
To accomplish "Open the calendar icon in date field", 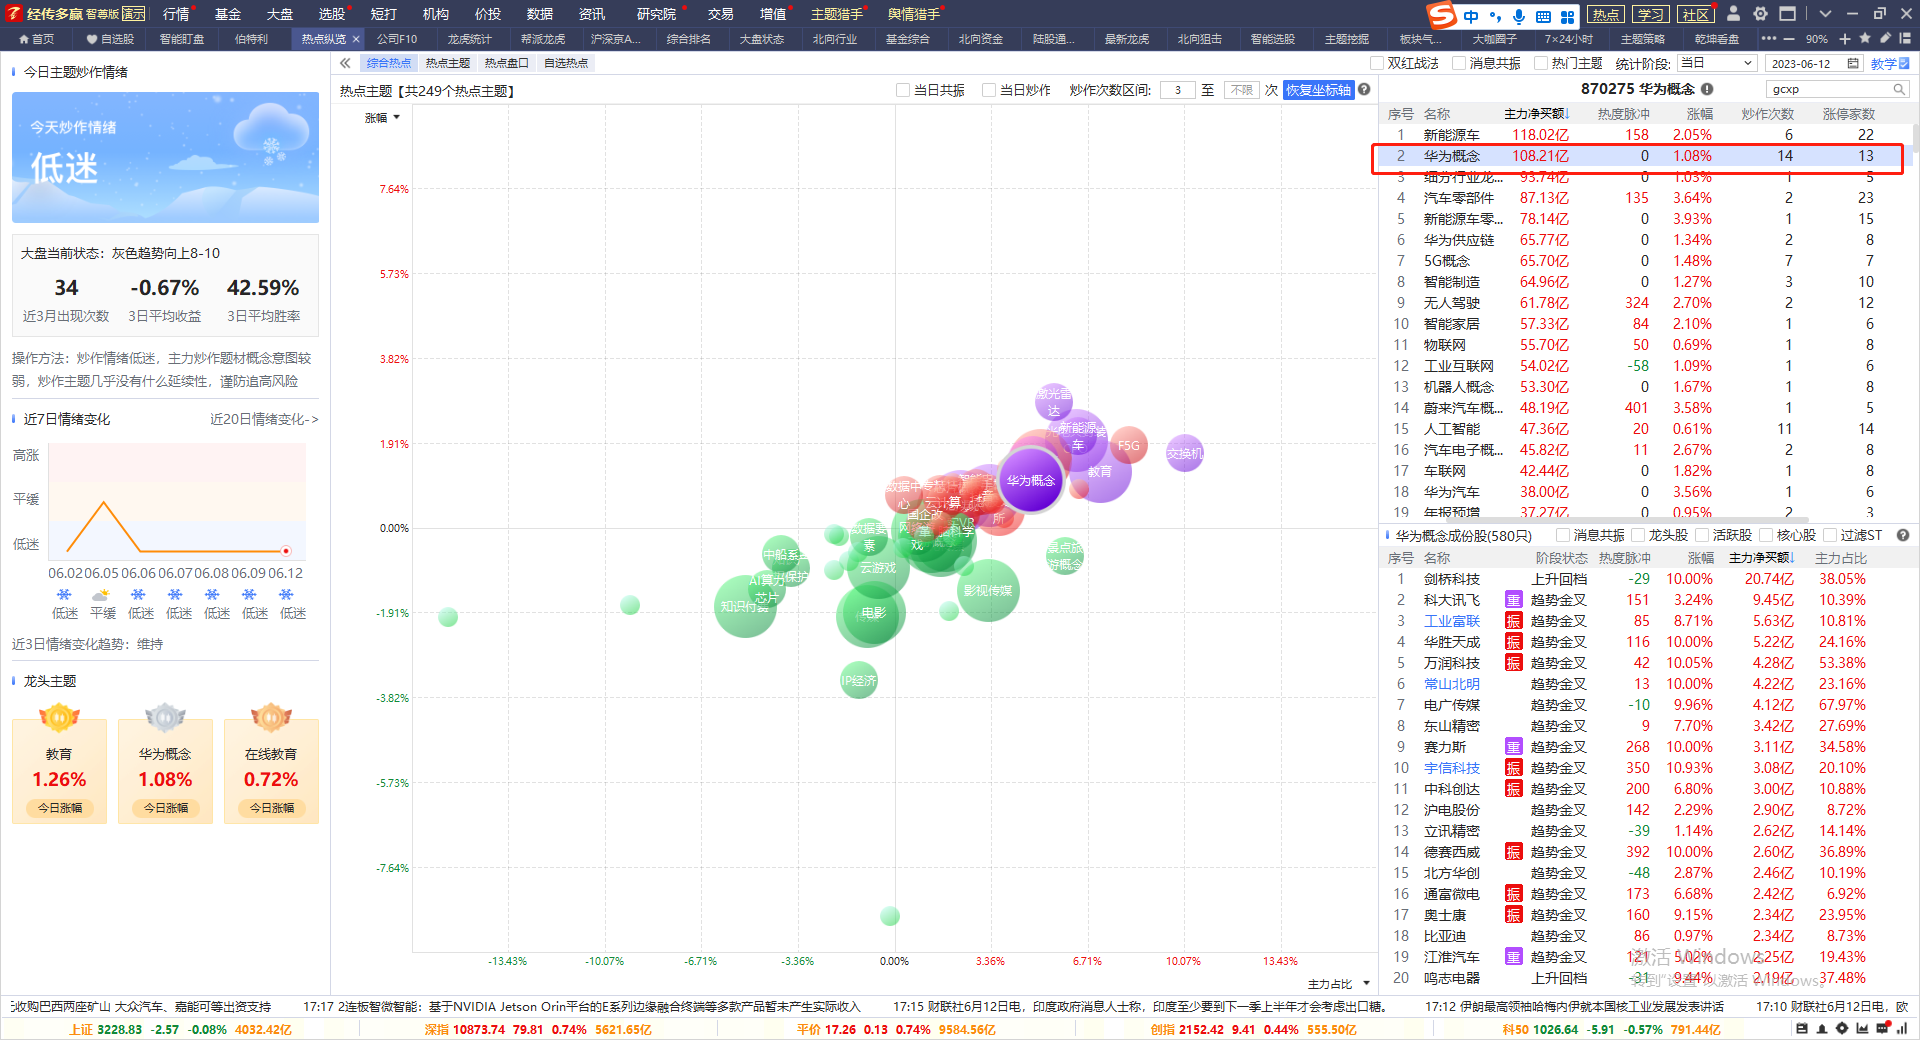I will click(1852, 63).
